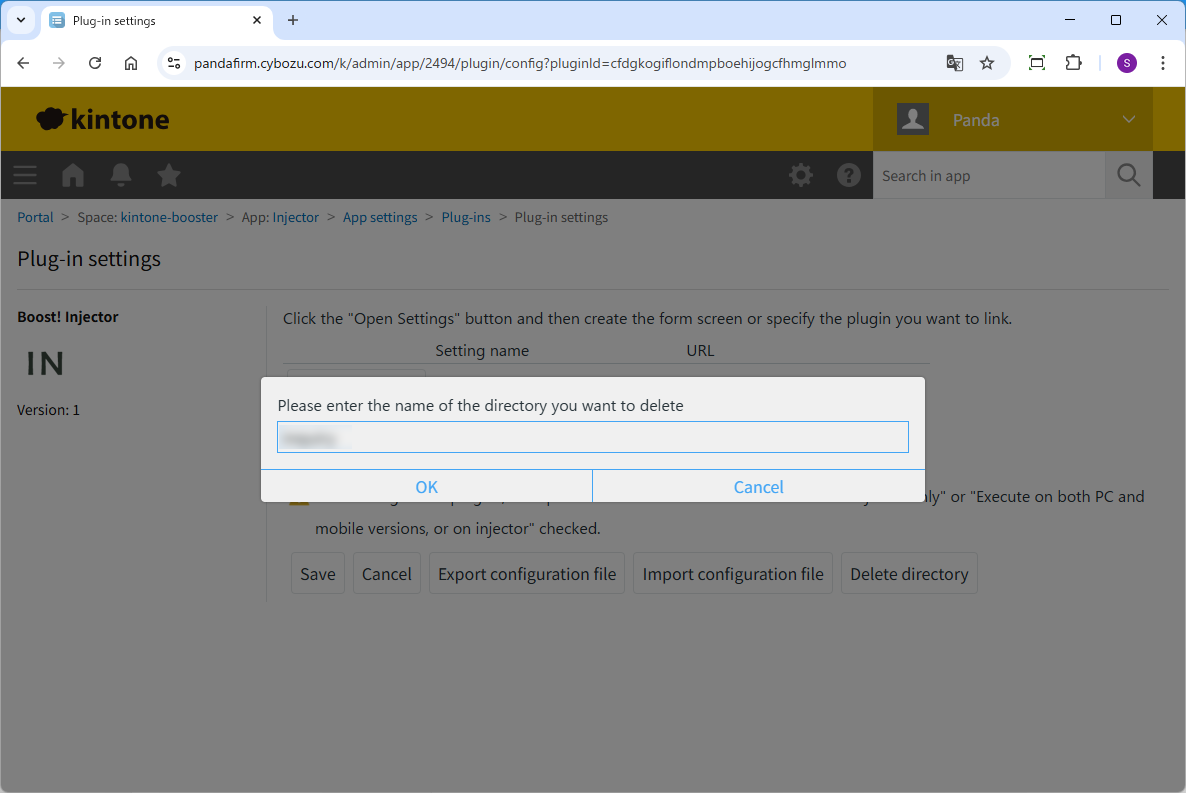Viewport: 1186px width, 793px height.
Task: Open the favorites star icon
Action: 169,176
